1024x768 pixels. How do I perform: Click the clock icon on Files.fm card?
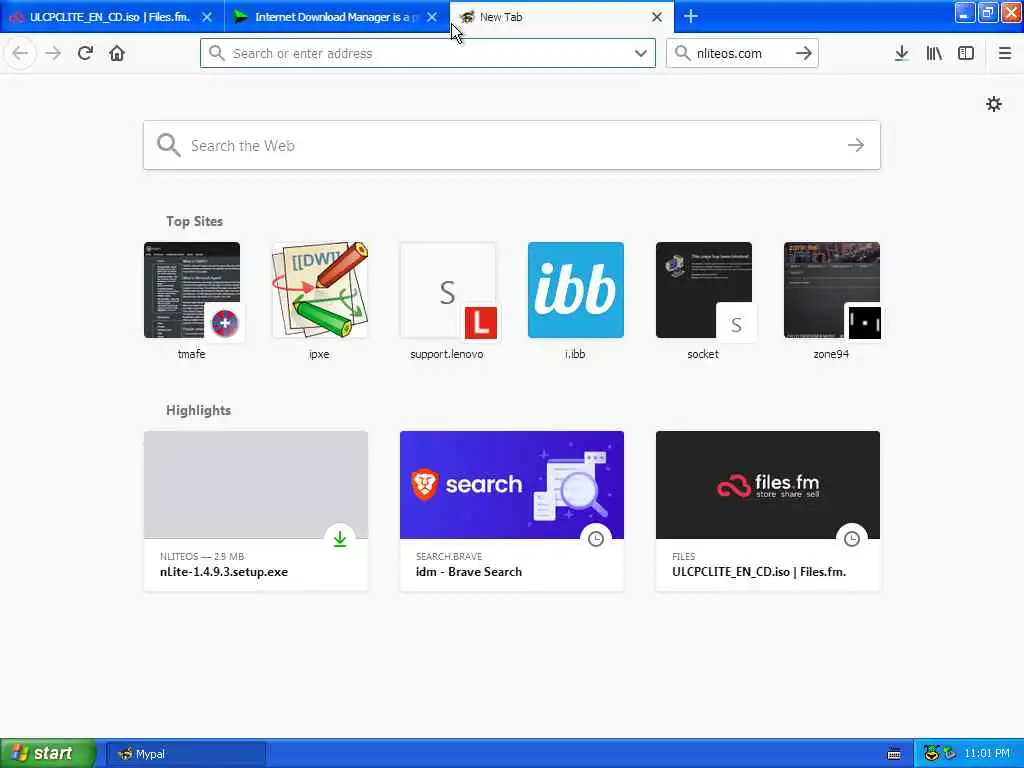852,539
